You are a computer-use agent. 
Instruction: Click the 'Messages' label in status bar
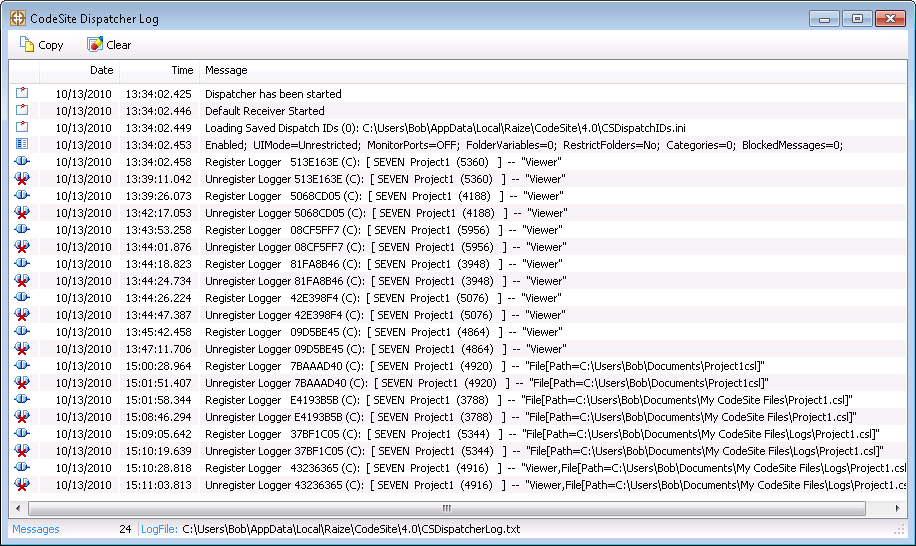point(36,529)
